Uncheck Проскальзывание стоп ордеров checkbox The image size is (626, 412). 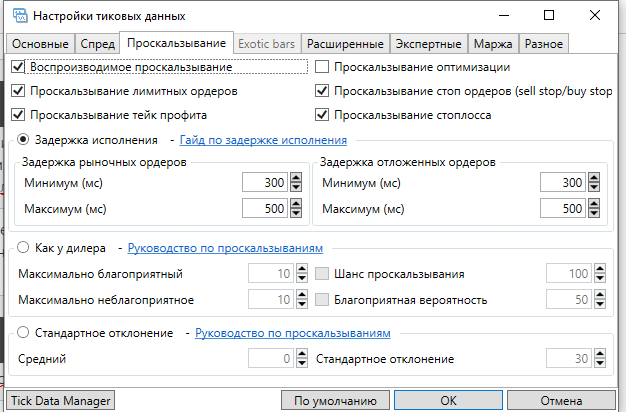pyautogui.click(x=322, y=91)
